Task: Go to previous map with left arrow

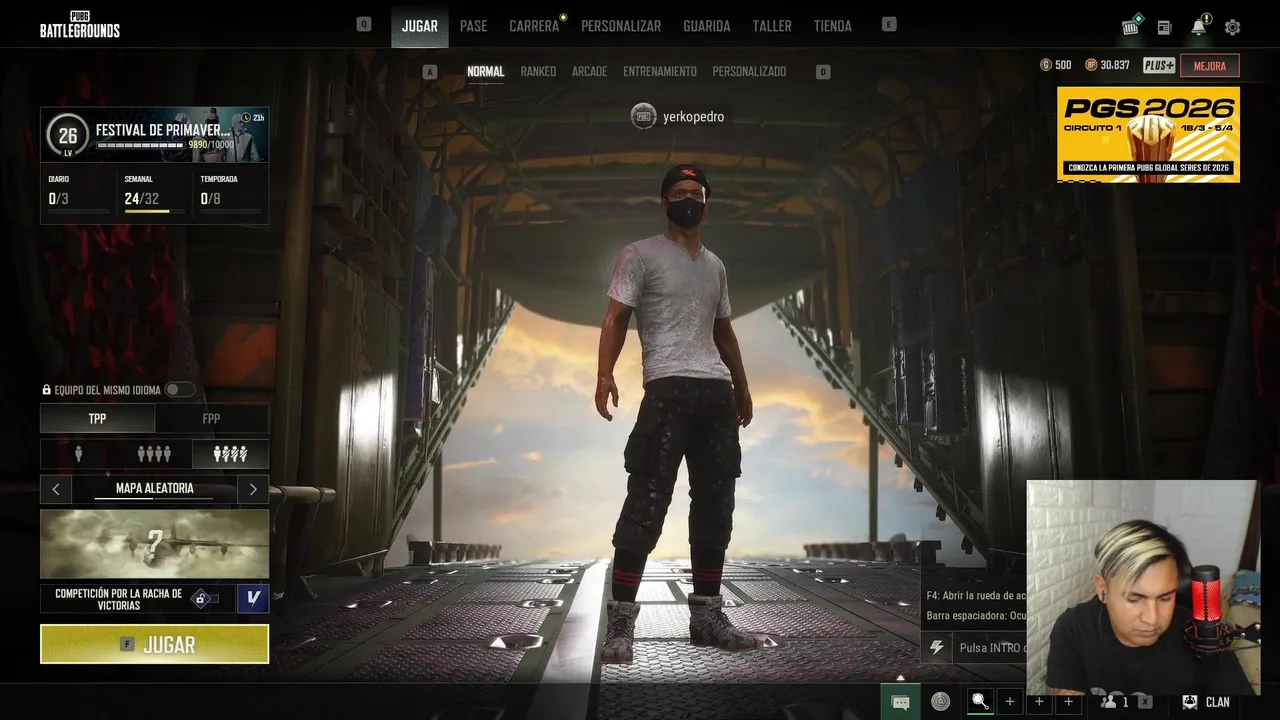Action: (x=56, y=489)
